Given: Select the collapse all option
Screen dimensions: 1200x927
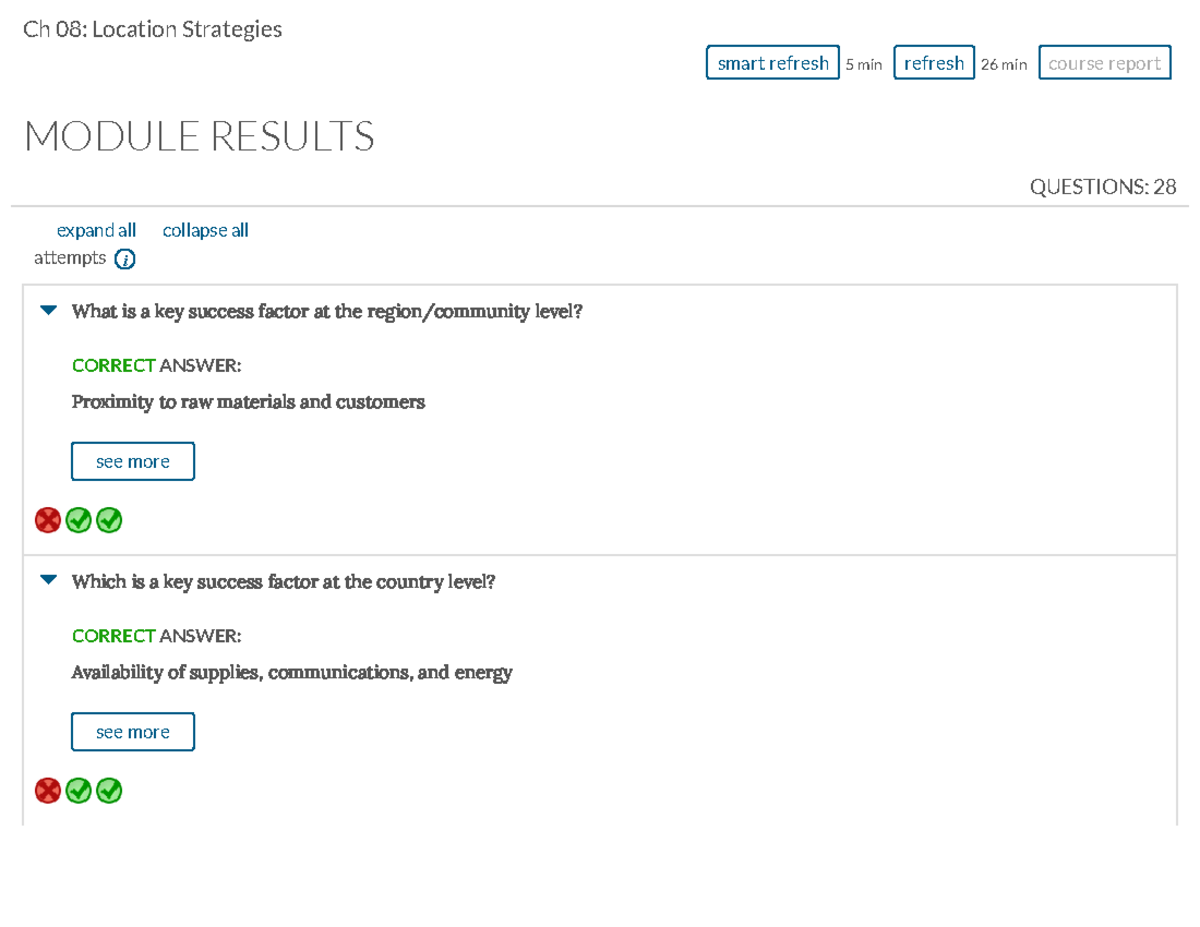Looking at the screenshot, I should [205, 230].
